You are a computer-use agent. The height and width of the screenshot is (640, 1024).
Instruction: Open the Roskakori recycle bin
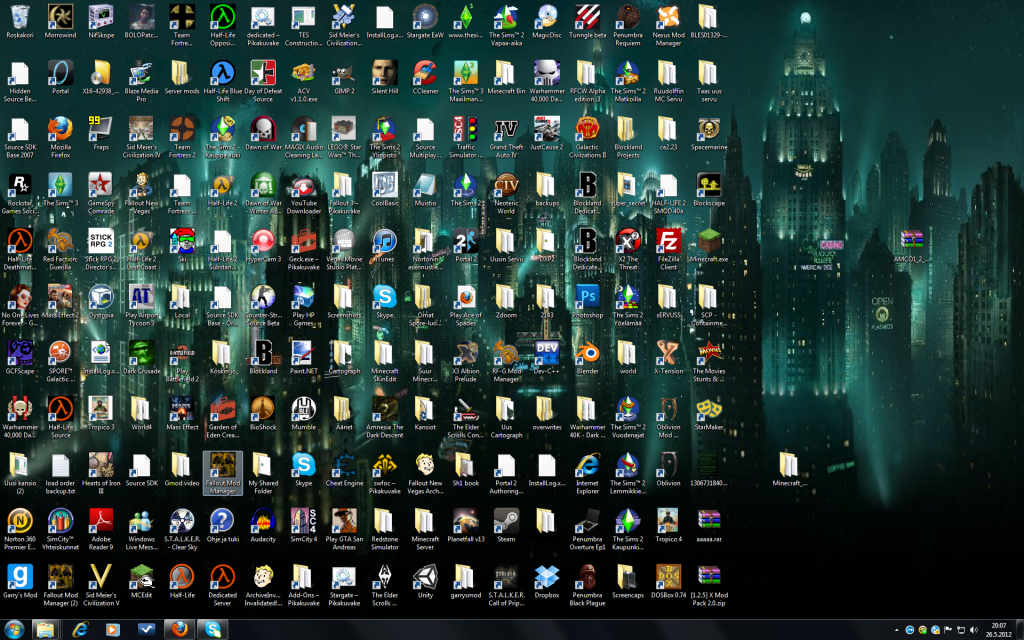(20, 22)
